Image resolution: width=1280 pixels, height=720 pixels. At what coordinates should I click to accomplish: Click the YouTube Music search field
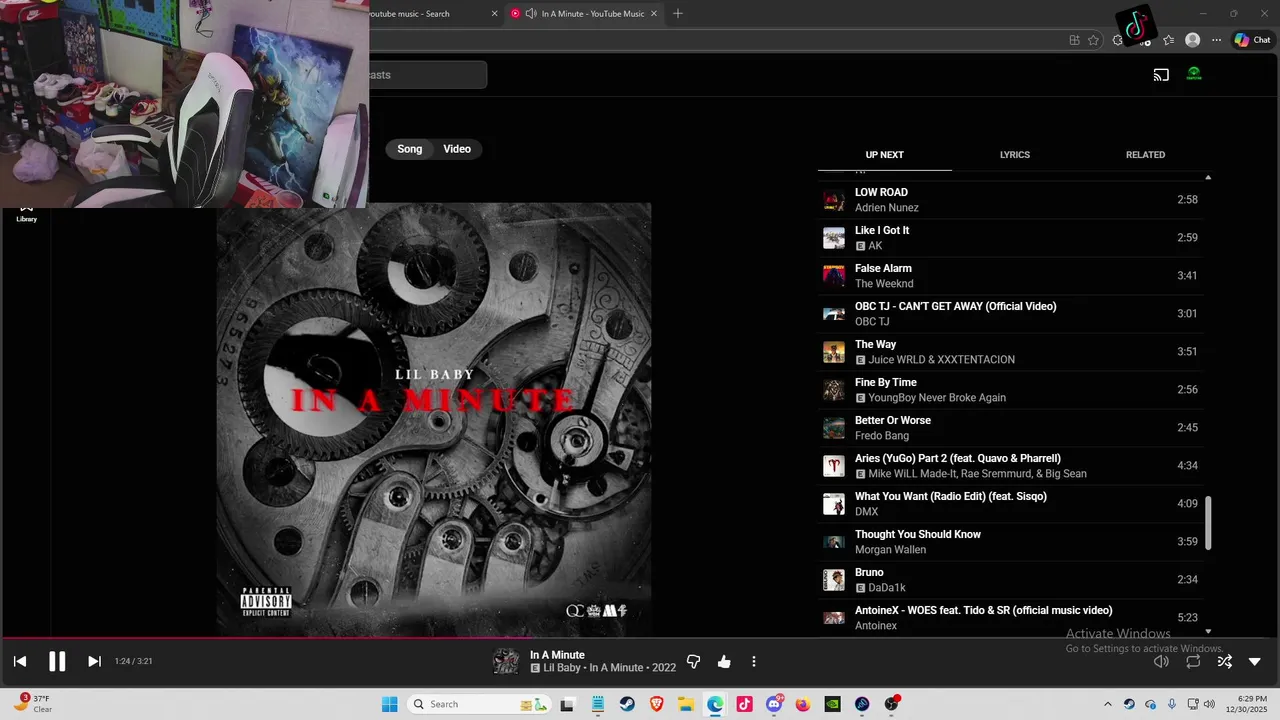428,75
